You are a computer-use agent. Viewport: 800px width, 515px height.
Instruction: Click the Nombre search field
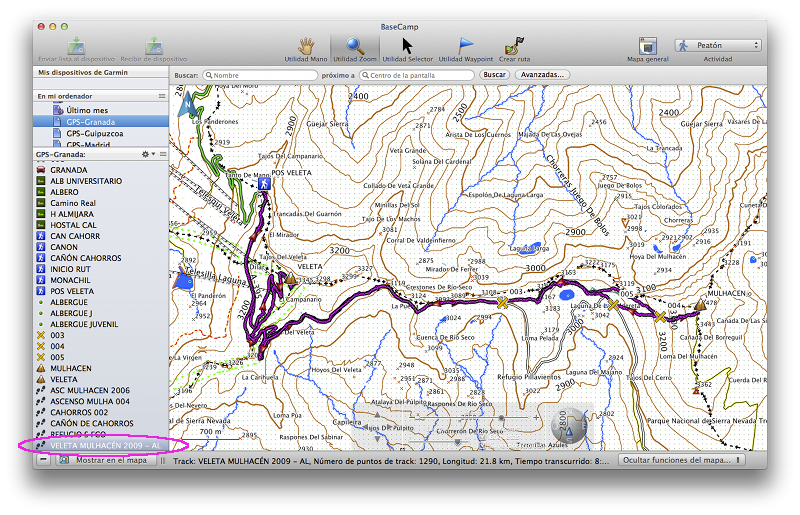point(260,75)
